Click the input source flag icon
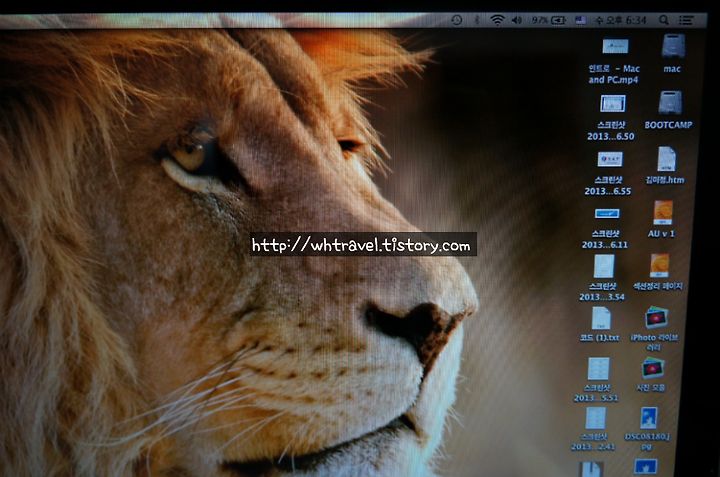This screenshot has height=477, width=720. tap(580, 20)
